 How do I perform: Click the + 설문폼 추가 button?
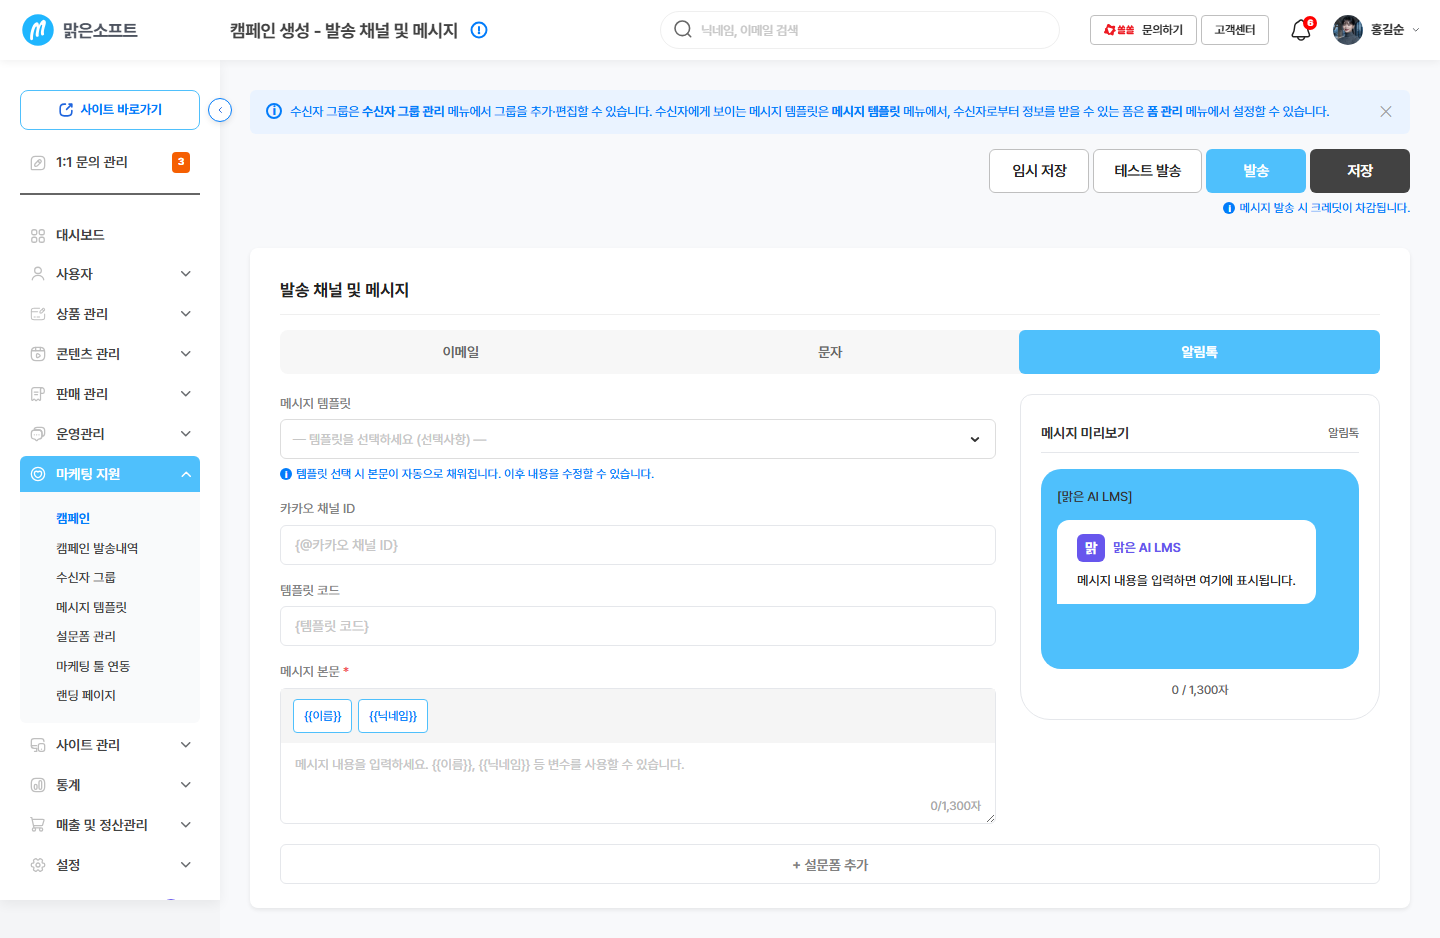pyautogui.click(x=830, y=864)
